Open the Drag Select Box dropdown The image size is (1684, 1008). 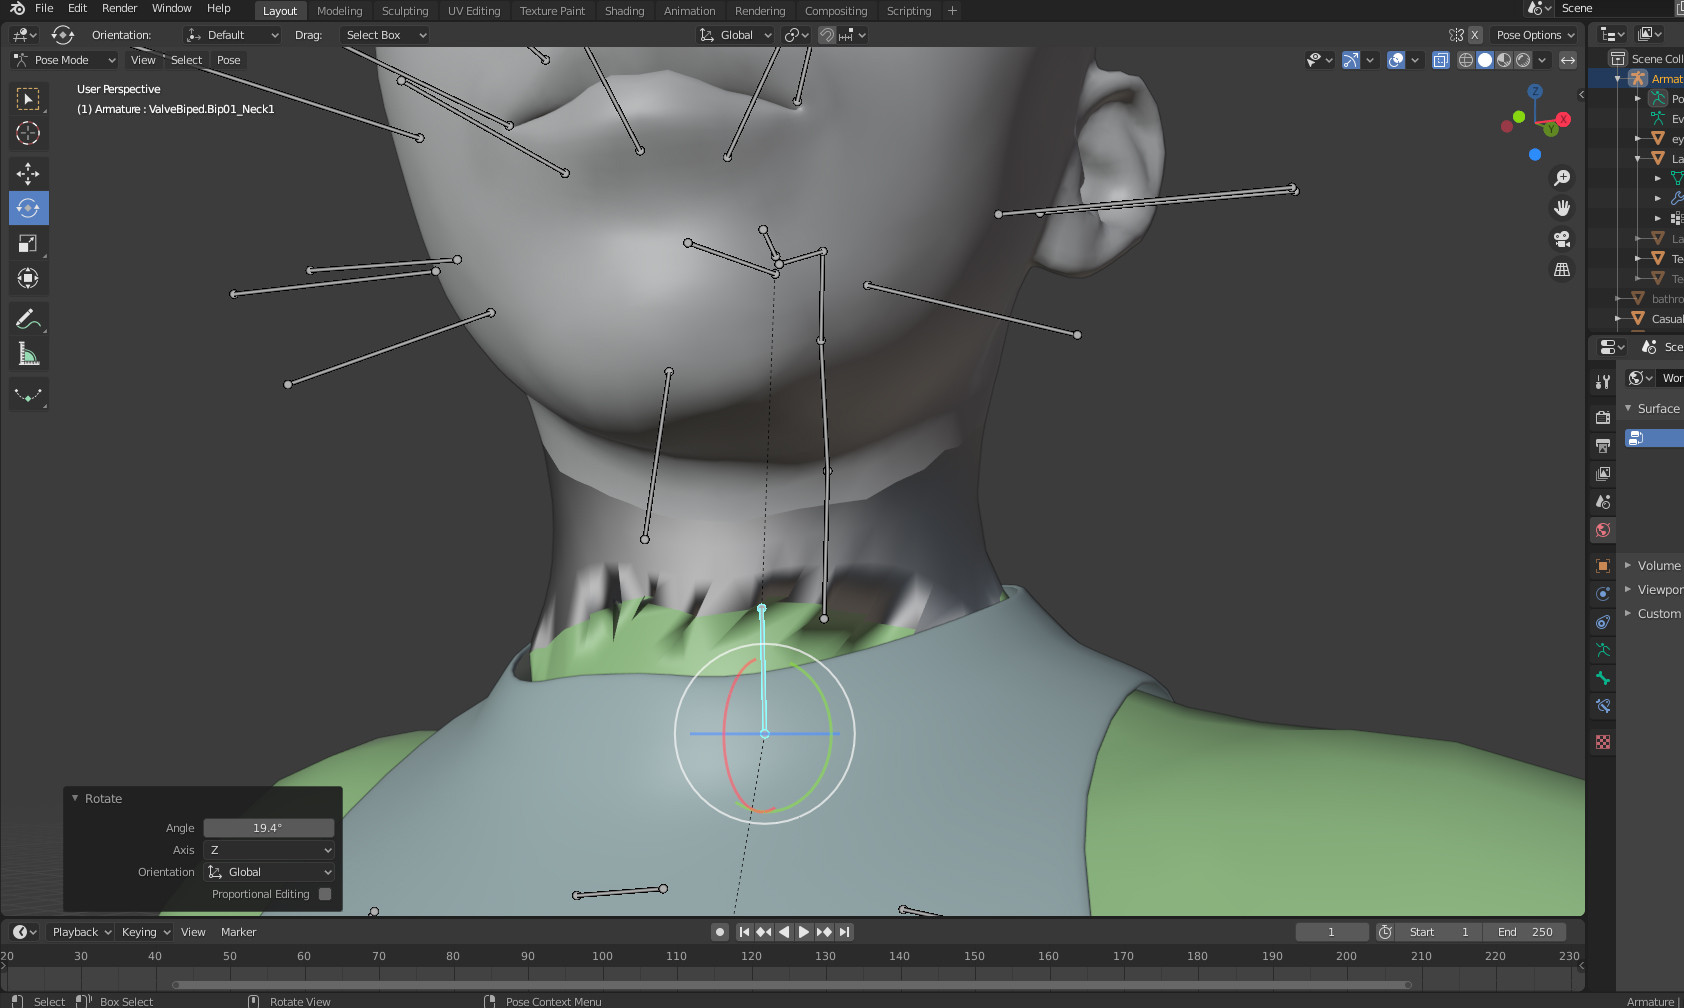click(x=385, y=35)
